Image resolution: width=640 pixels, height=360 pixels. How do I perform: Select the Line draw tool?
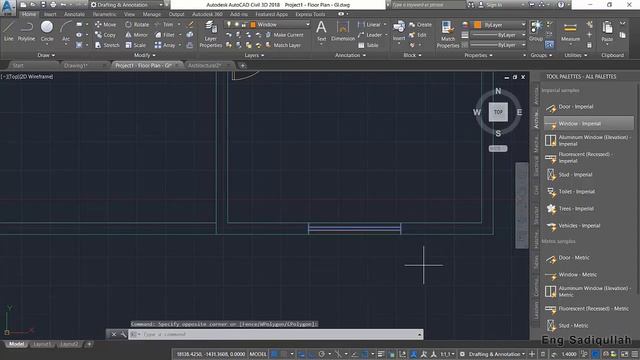coord(9,31)
